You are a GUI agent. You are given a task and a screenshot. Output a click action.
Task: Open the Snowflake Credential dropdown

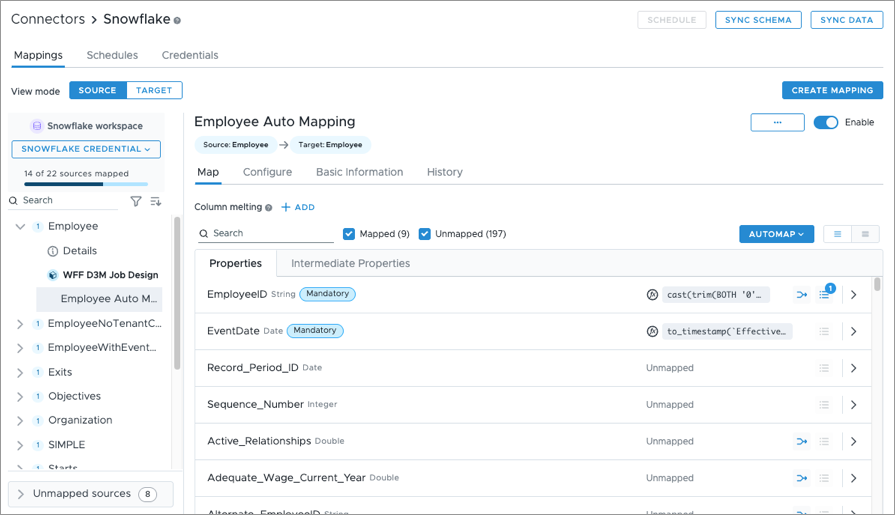86,149
